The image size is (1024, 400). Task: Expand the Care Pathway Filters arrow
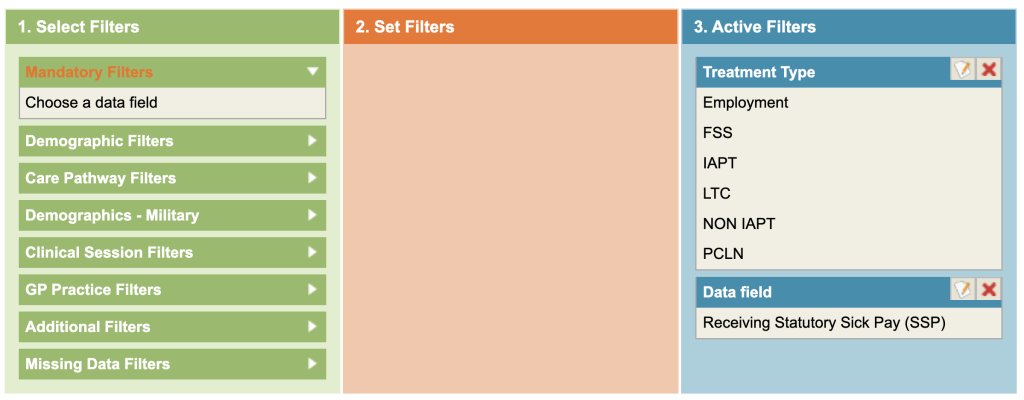pyautogui.click(x=313, y=178)
